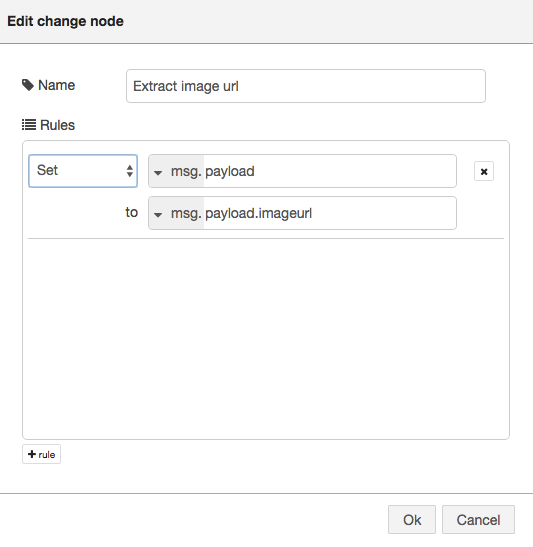
Task: Click the list icon beside Rules
Action: 29,125
